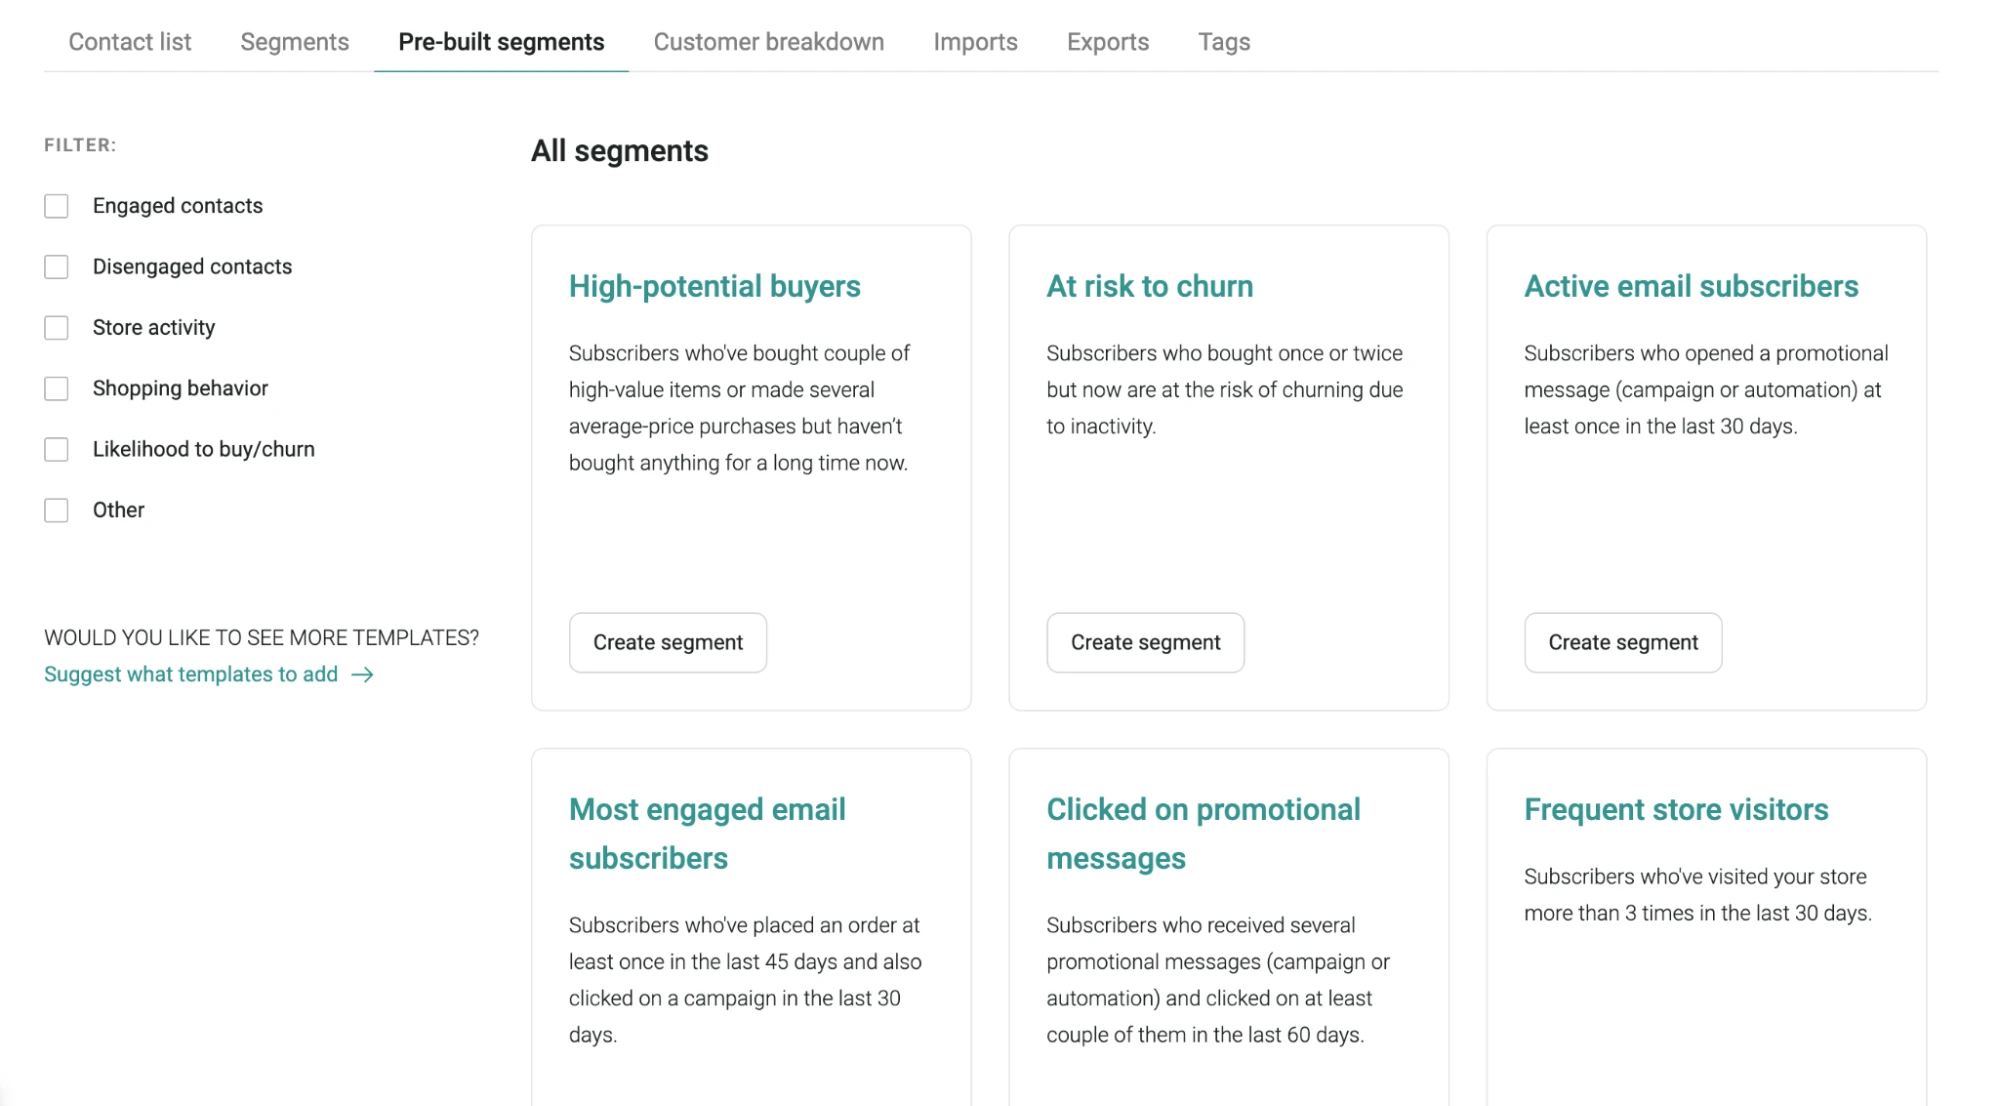The height and width of the screenshot is (1106, 1999).
Task: Navigate to the Tags tab
Action: pos(1223,41)
